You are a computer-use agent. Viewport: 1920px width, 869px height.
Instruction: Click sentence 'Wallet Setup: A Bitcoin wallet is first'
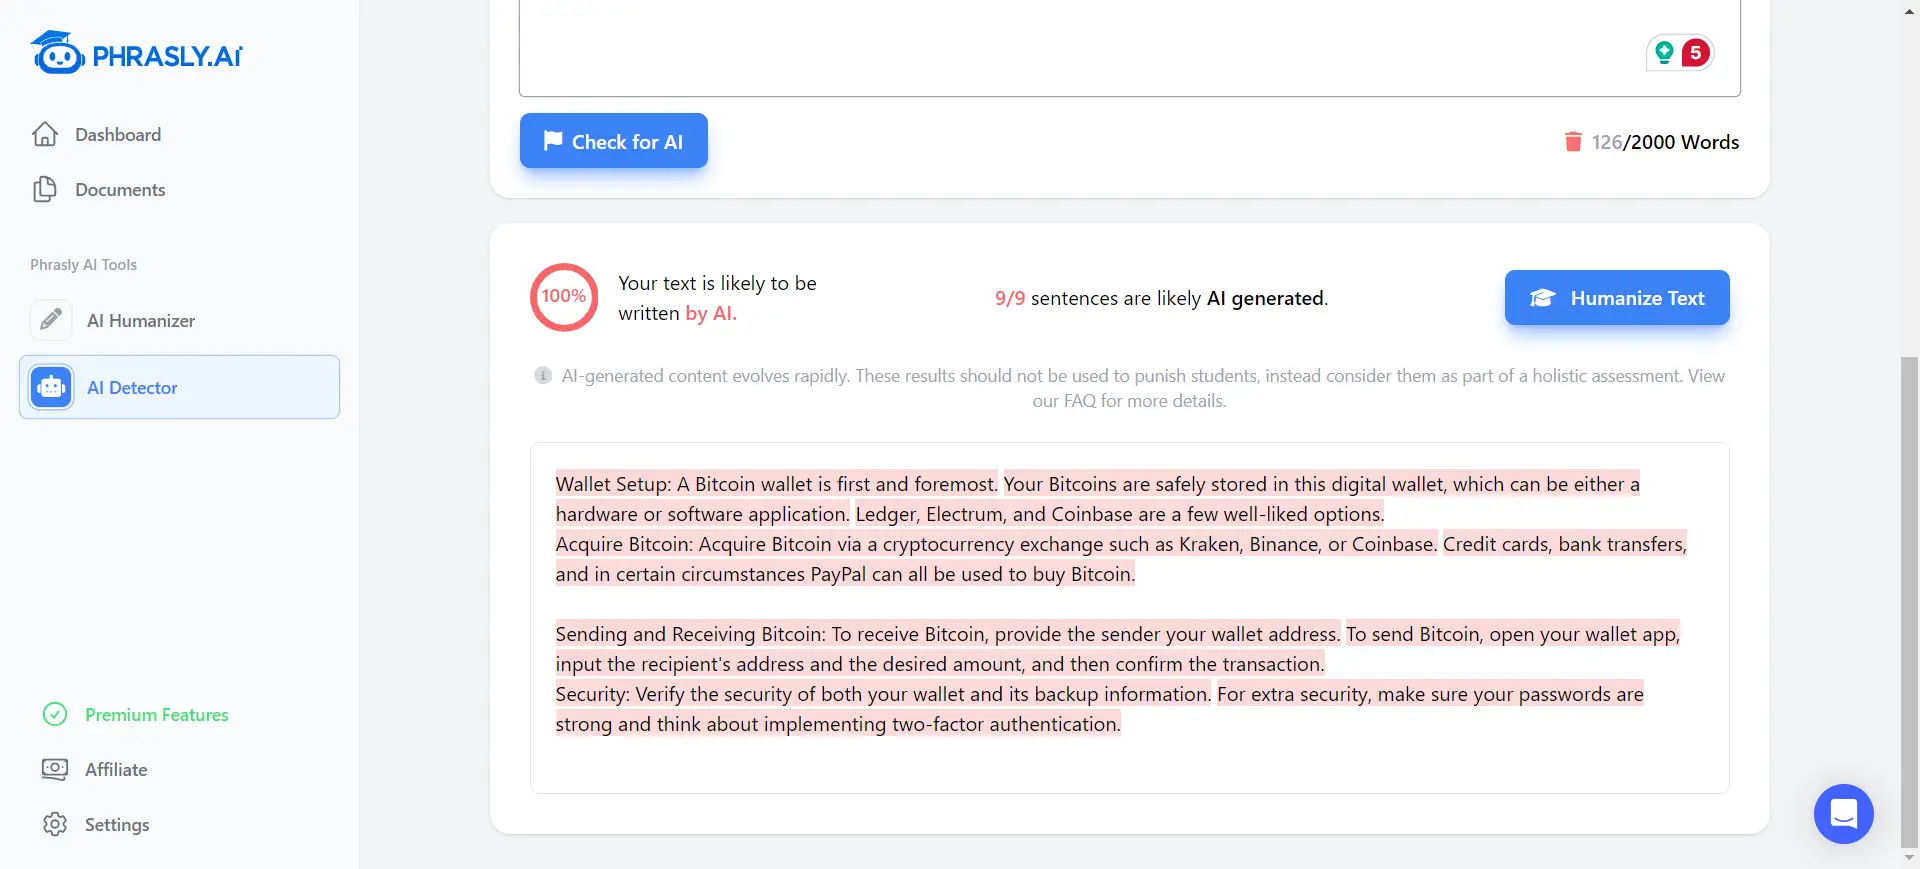click(776, 484)
